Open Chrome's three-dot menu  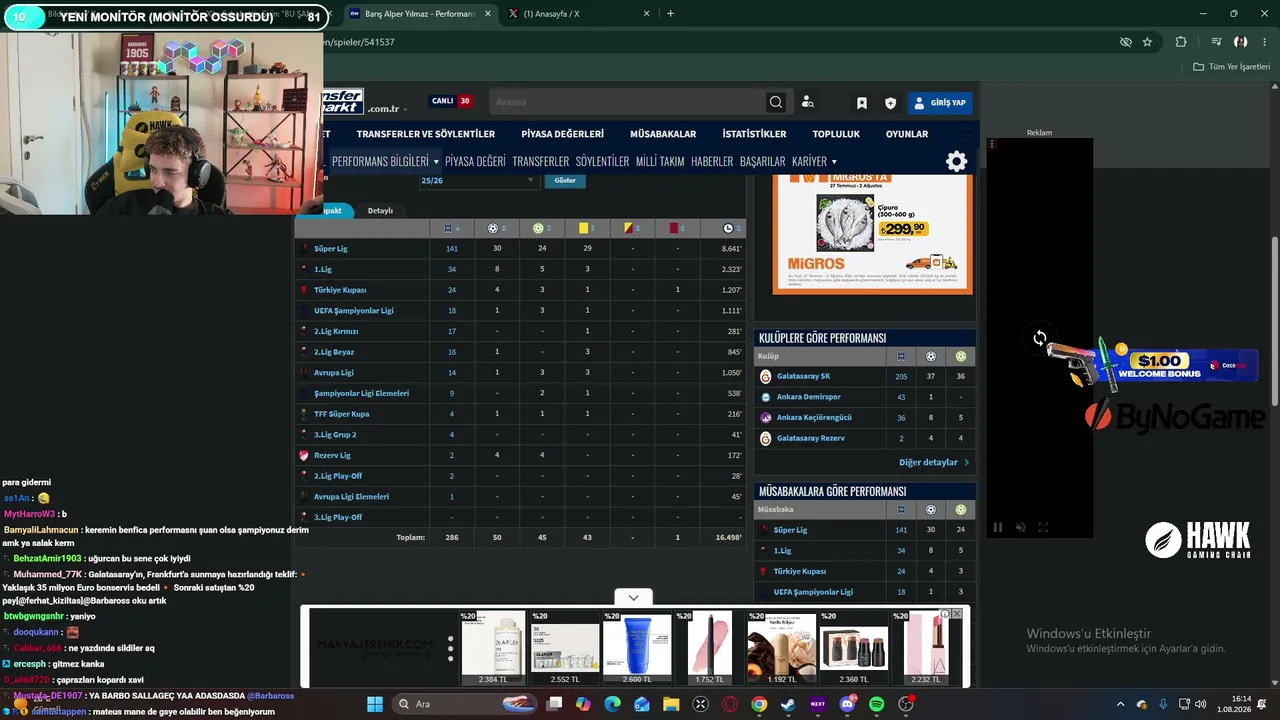point(1265,42)
